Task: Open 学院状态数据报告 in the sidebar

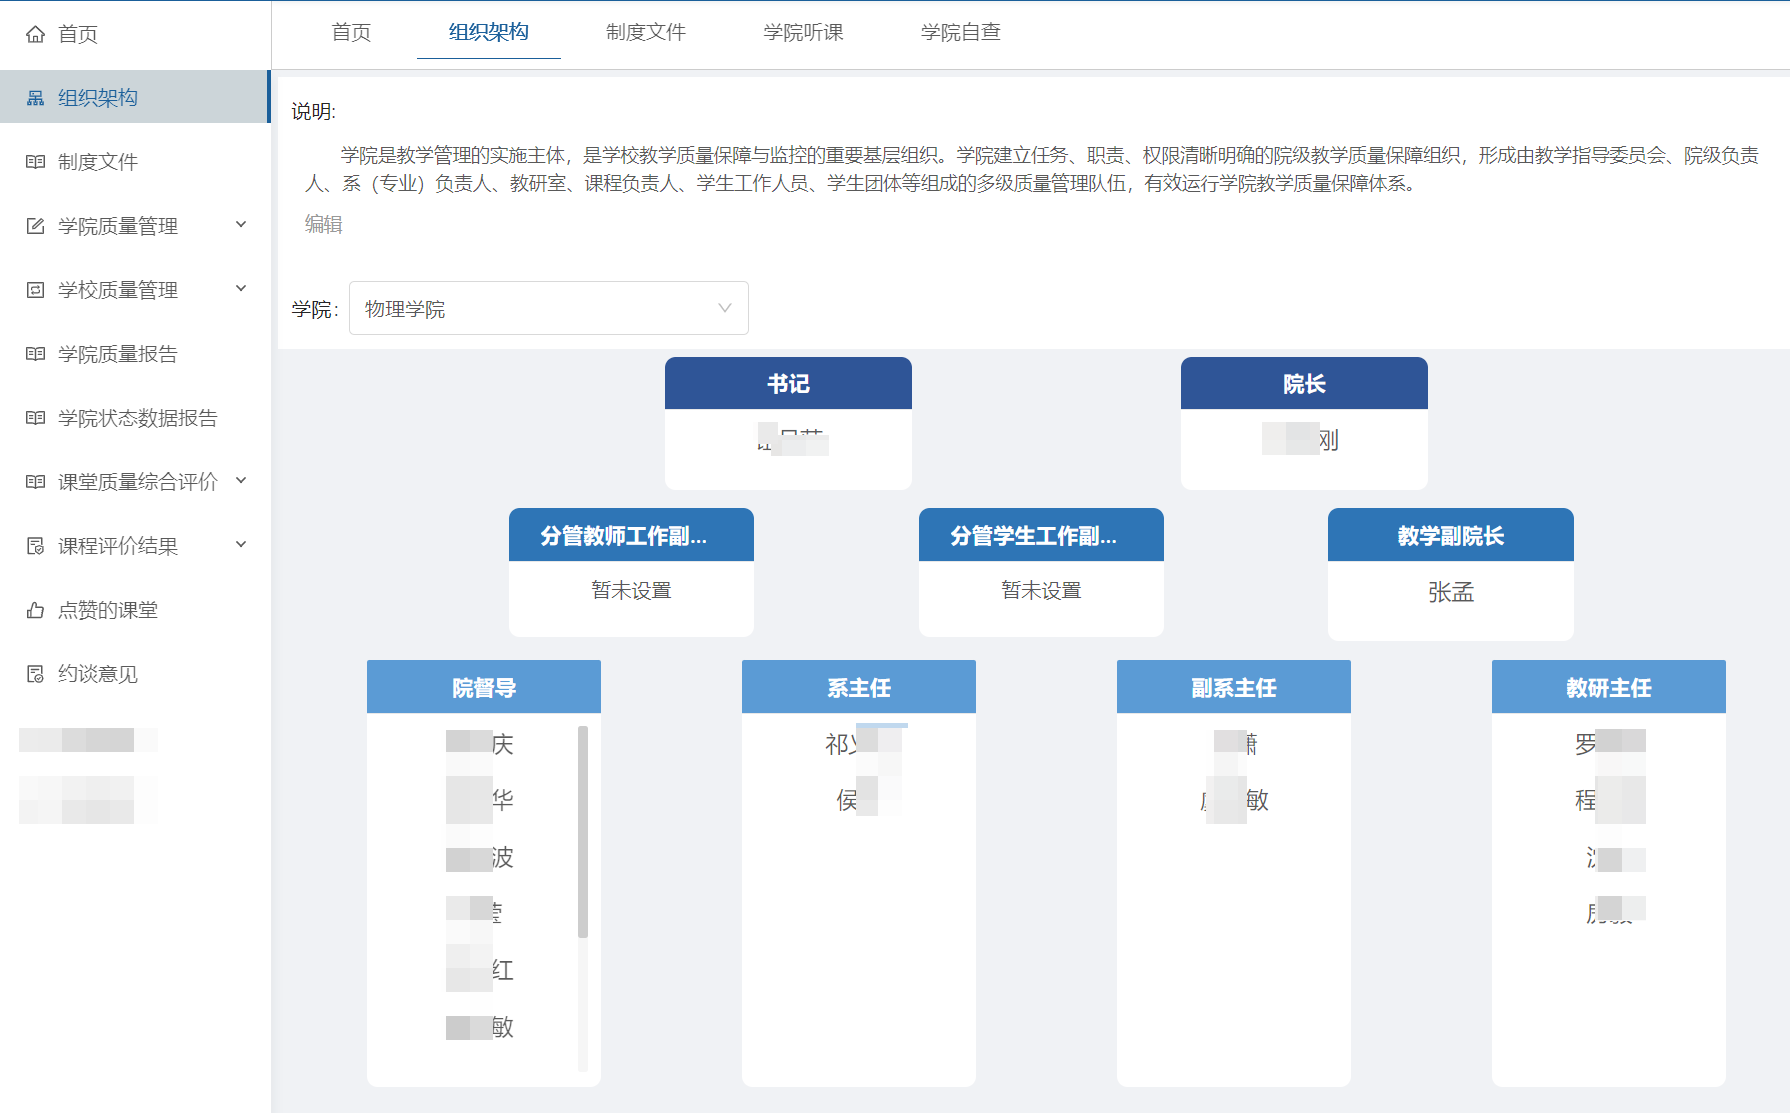Action: point(137,418)
